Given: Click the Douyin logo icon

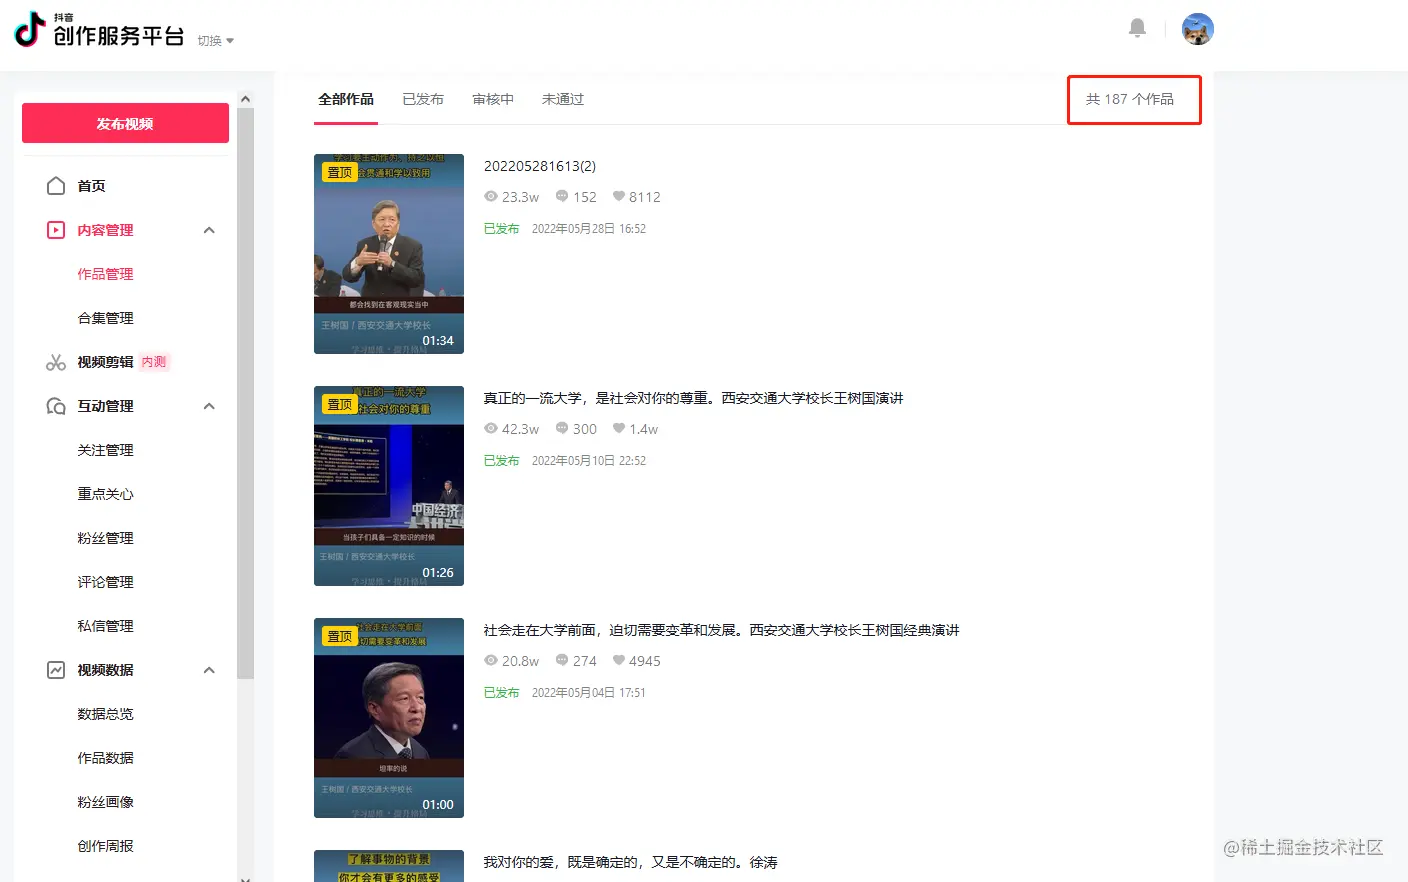Looking at the screenshot, I should 29,29.
